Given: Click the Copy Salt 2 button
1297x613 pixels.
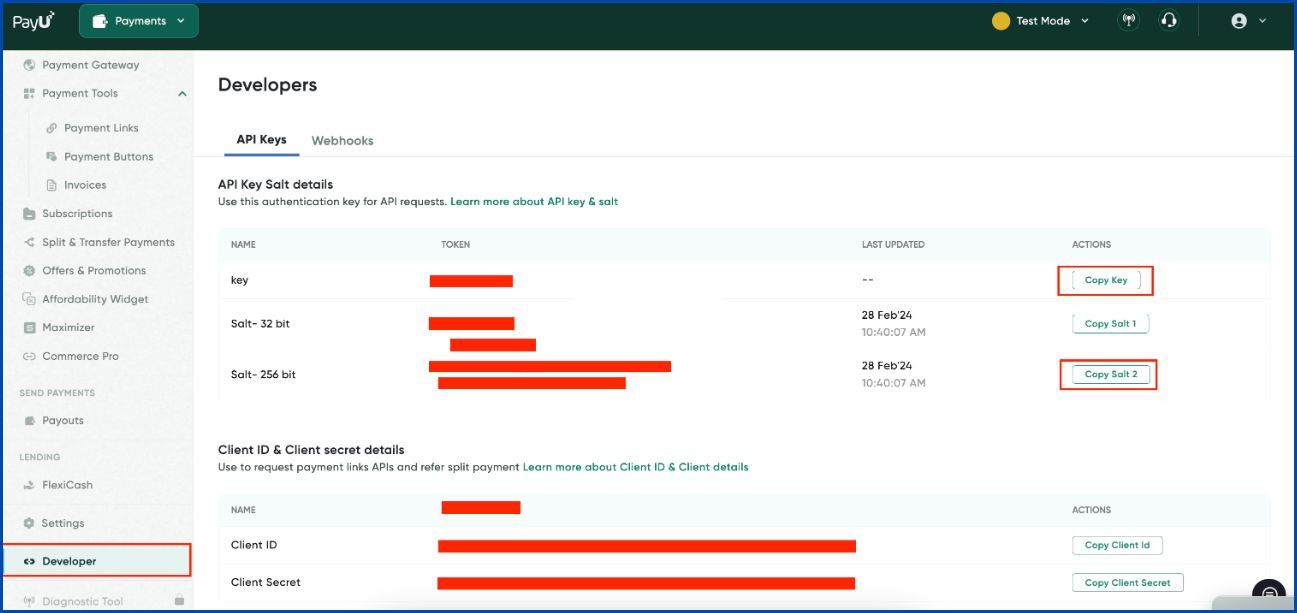Looking at the screenshot, I should point(1109,374).
